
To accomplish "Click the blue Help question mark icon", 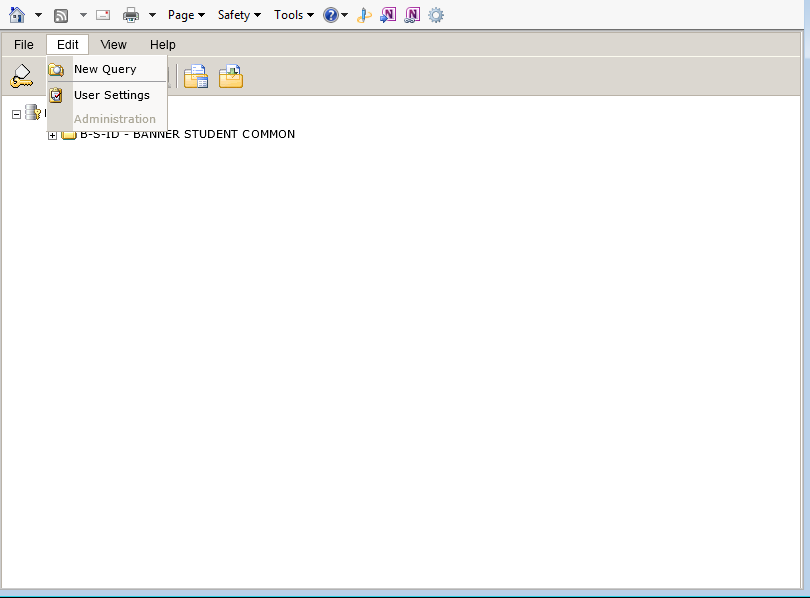I will click(x=331, y=15).
